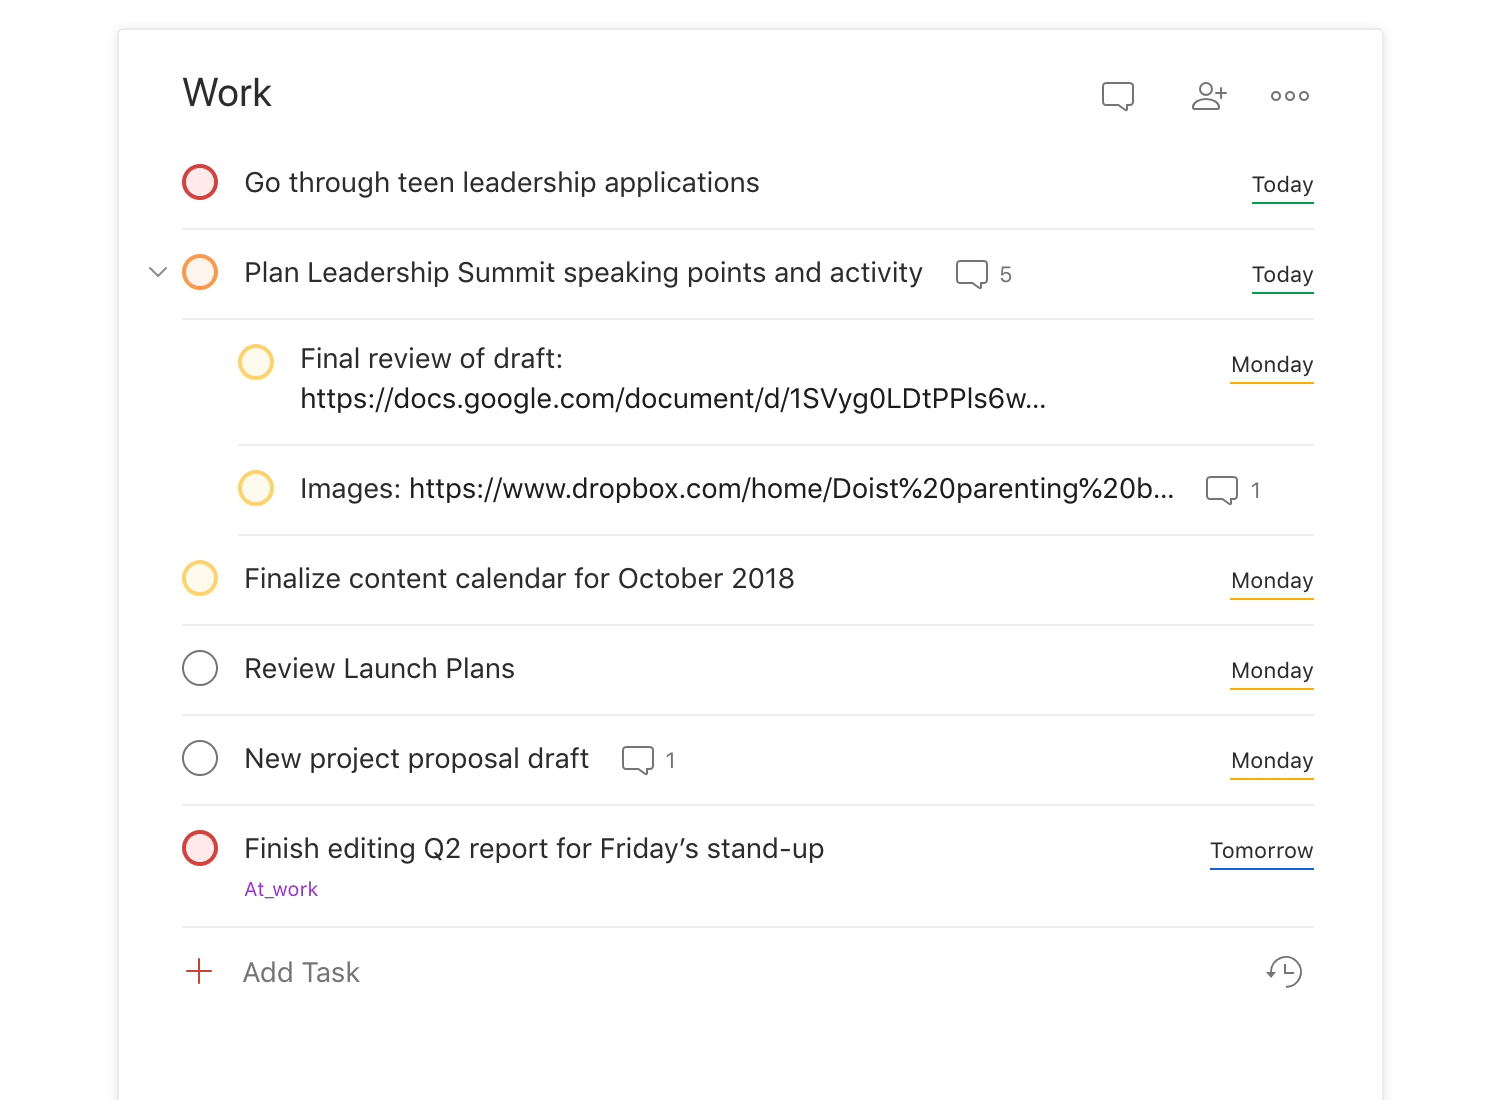Click the task history clock icon
The width and height of the screenshot is (1500, 1100).
(x=1284, y=972)
